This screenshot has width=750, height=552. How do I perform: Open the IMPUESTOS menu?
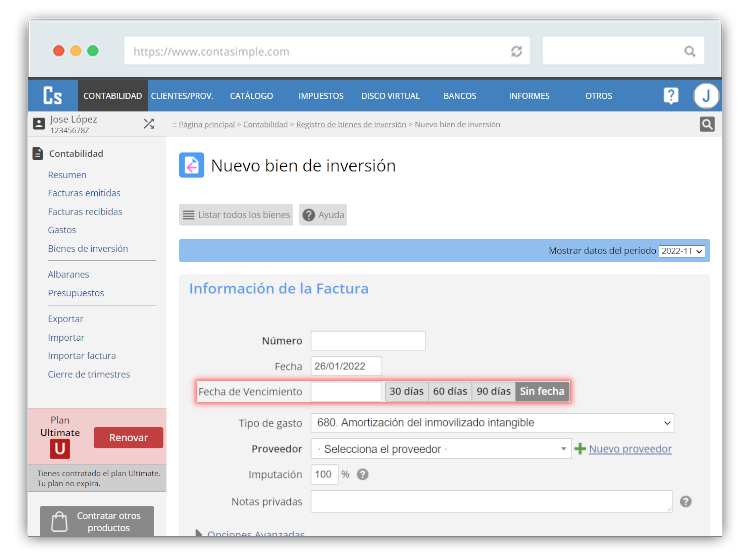321,96
